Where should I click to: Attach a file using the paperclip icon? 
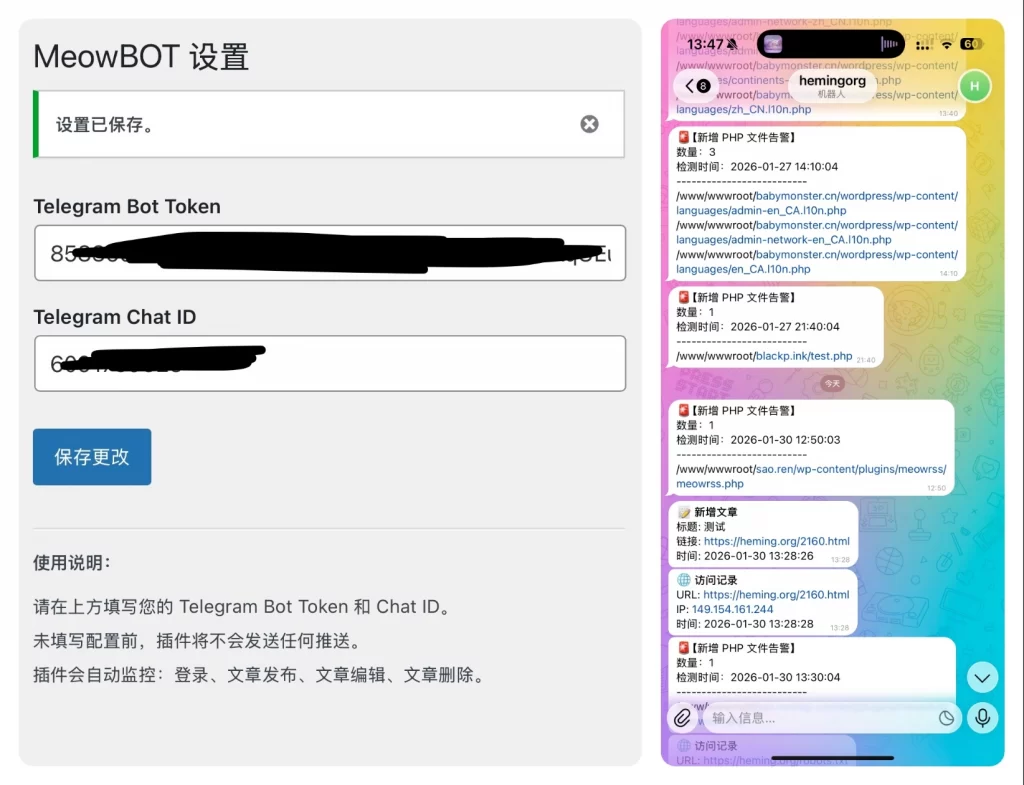coord(684,717)
